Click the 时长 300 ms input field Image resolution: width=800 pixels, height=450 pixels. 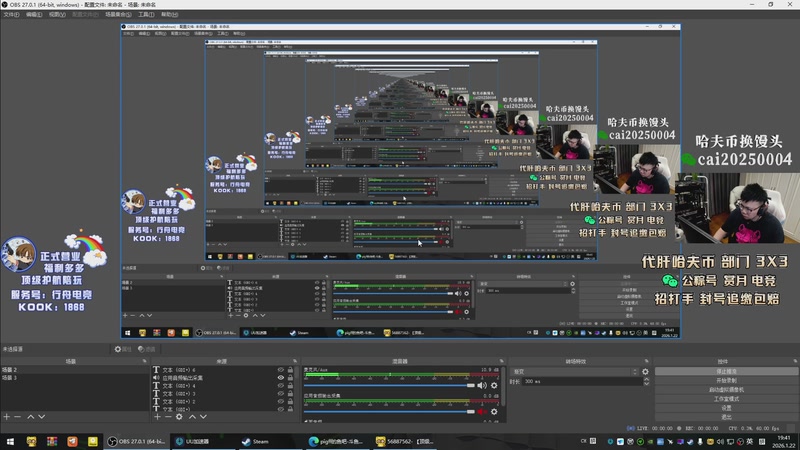tap(581, 381)
